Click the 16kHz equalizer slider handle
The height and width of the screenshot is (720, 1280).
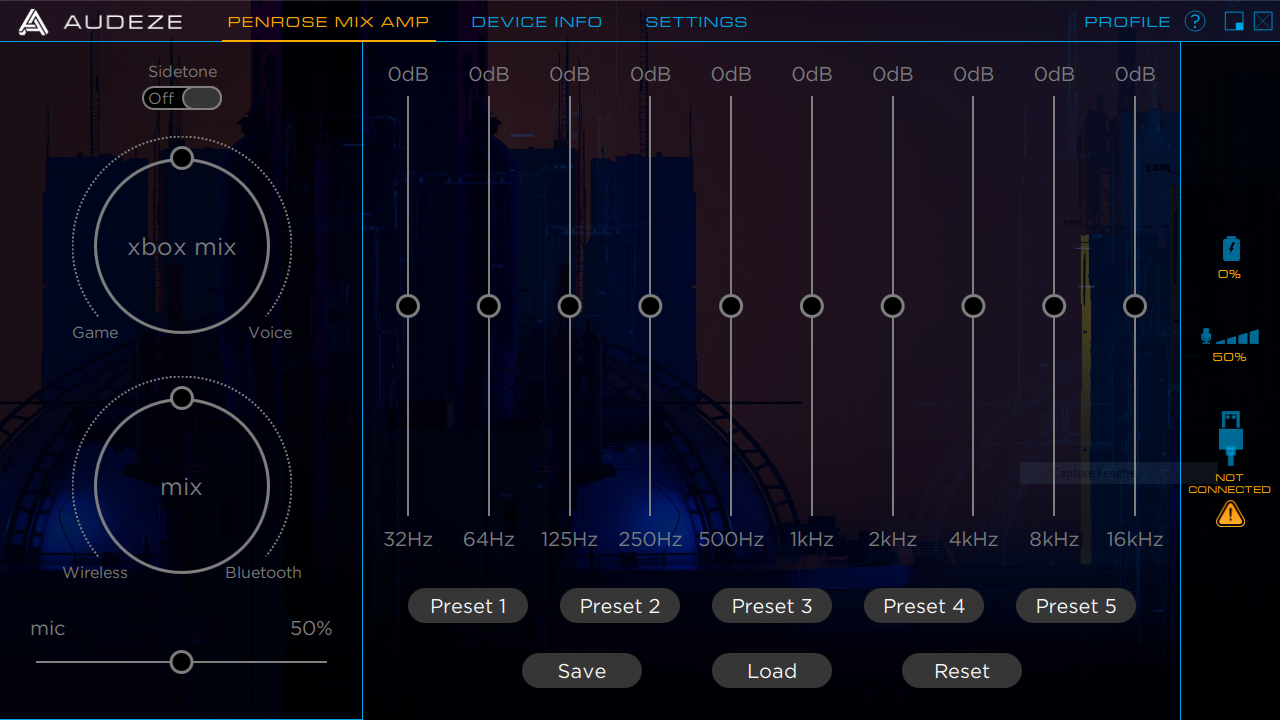(x=1135, y=306)
